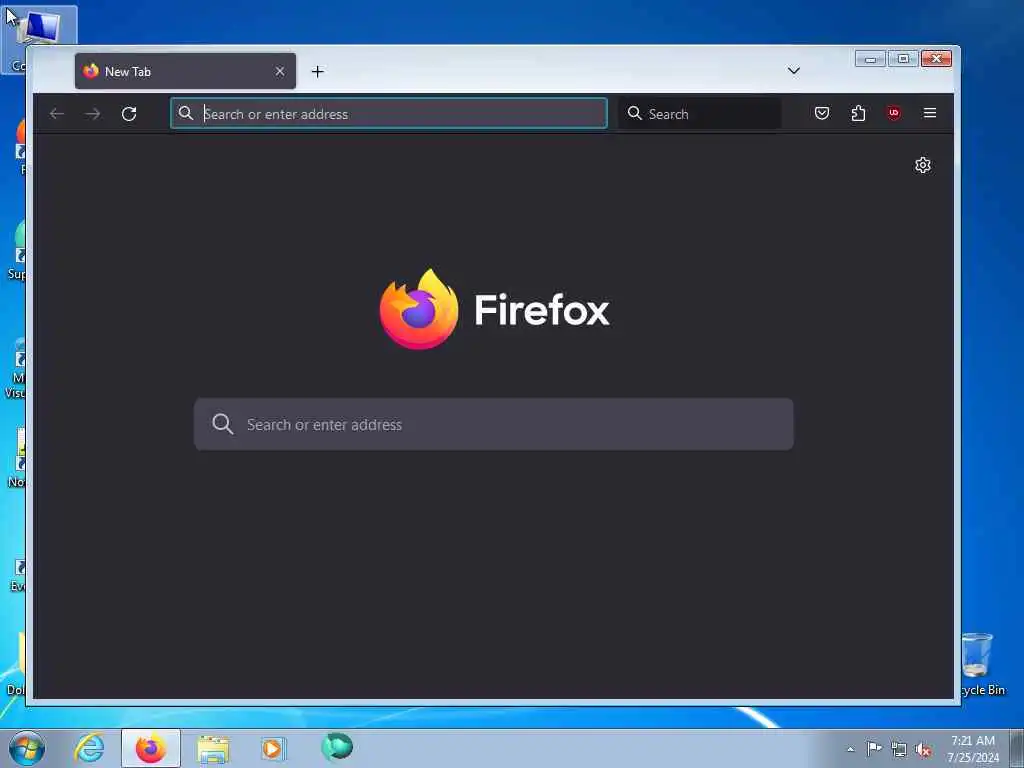The width and height of the screenshot is (1024, 768).
Task: Open the taskbar clock showing 7:21 AM
Action: (x=973, y=749)
